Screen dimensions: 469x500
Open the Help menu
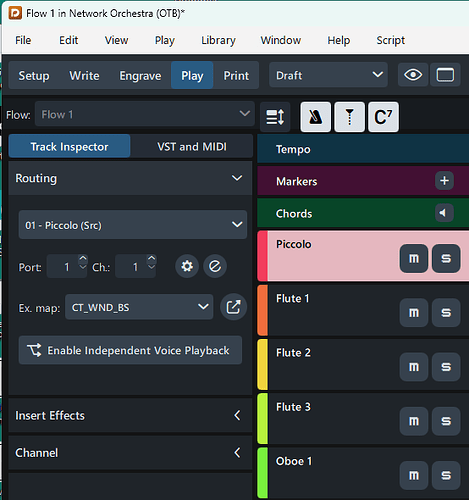point(339,40)
